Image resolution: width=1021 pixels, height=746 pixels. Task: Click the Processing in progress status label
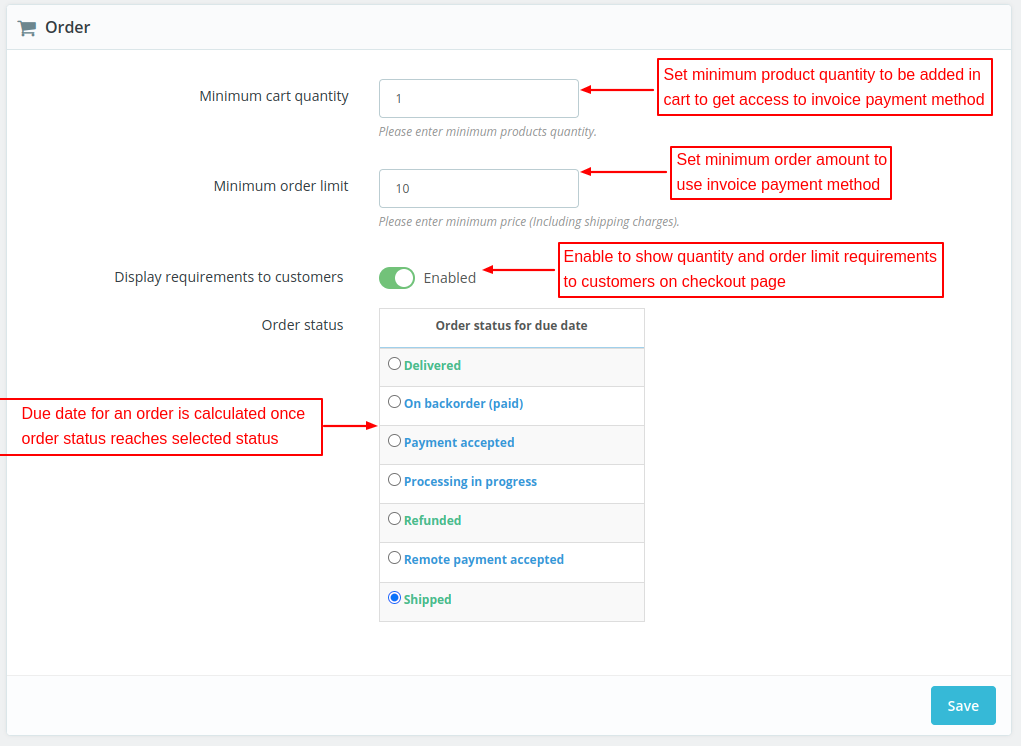point(470,482)
